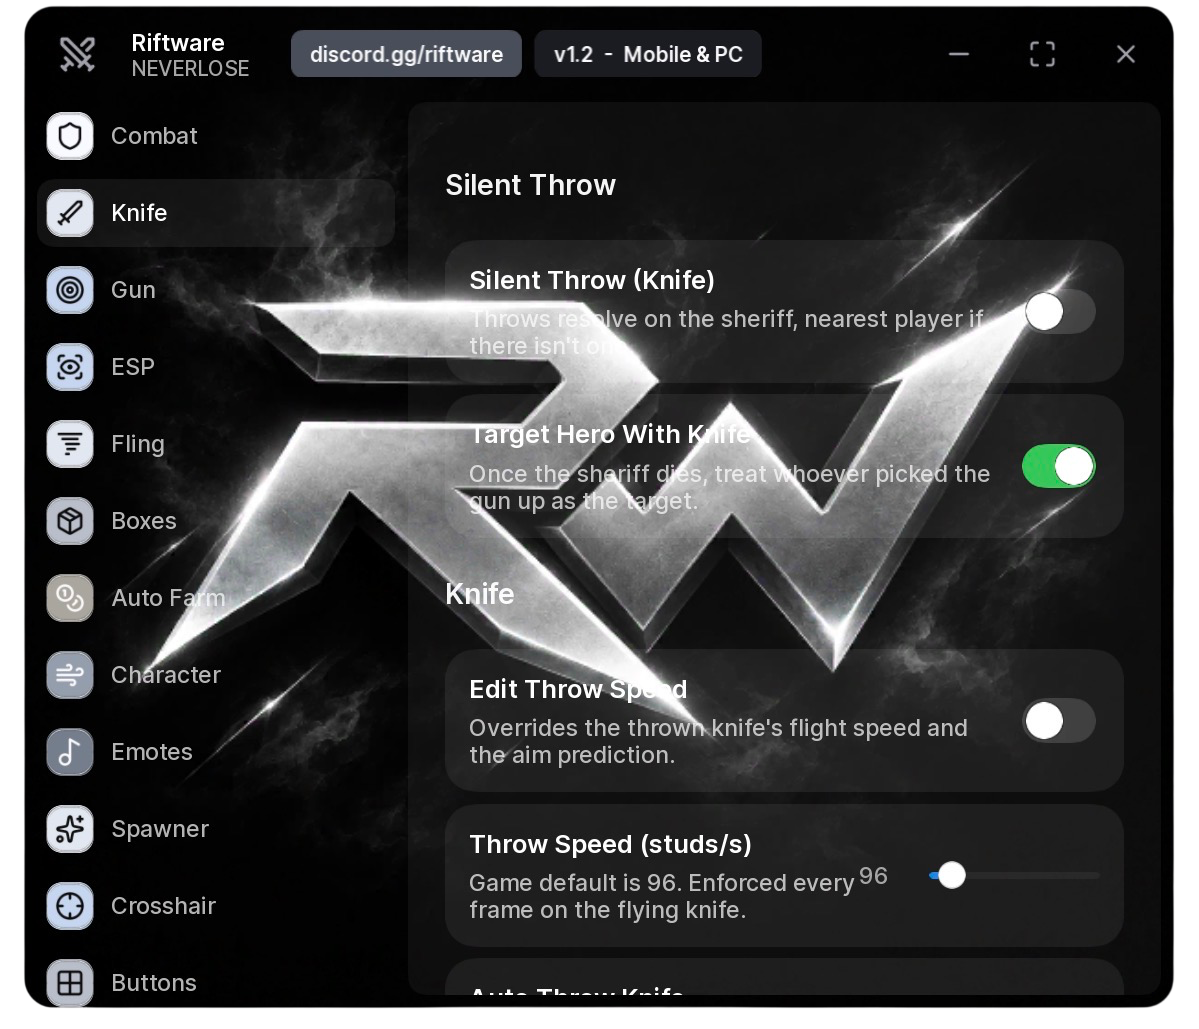
Task: Click the discord.gg/riftware link button
Action: (x=406, y=54)
